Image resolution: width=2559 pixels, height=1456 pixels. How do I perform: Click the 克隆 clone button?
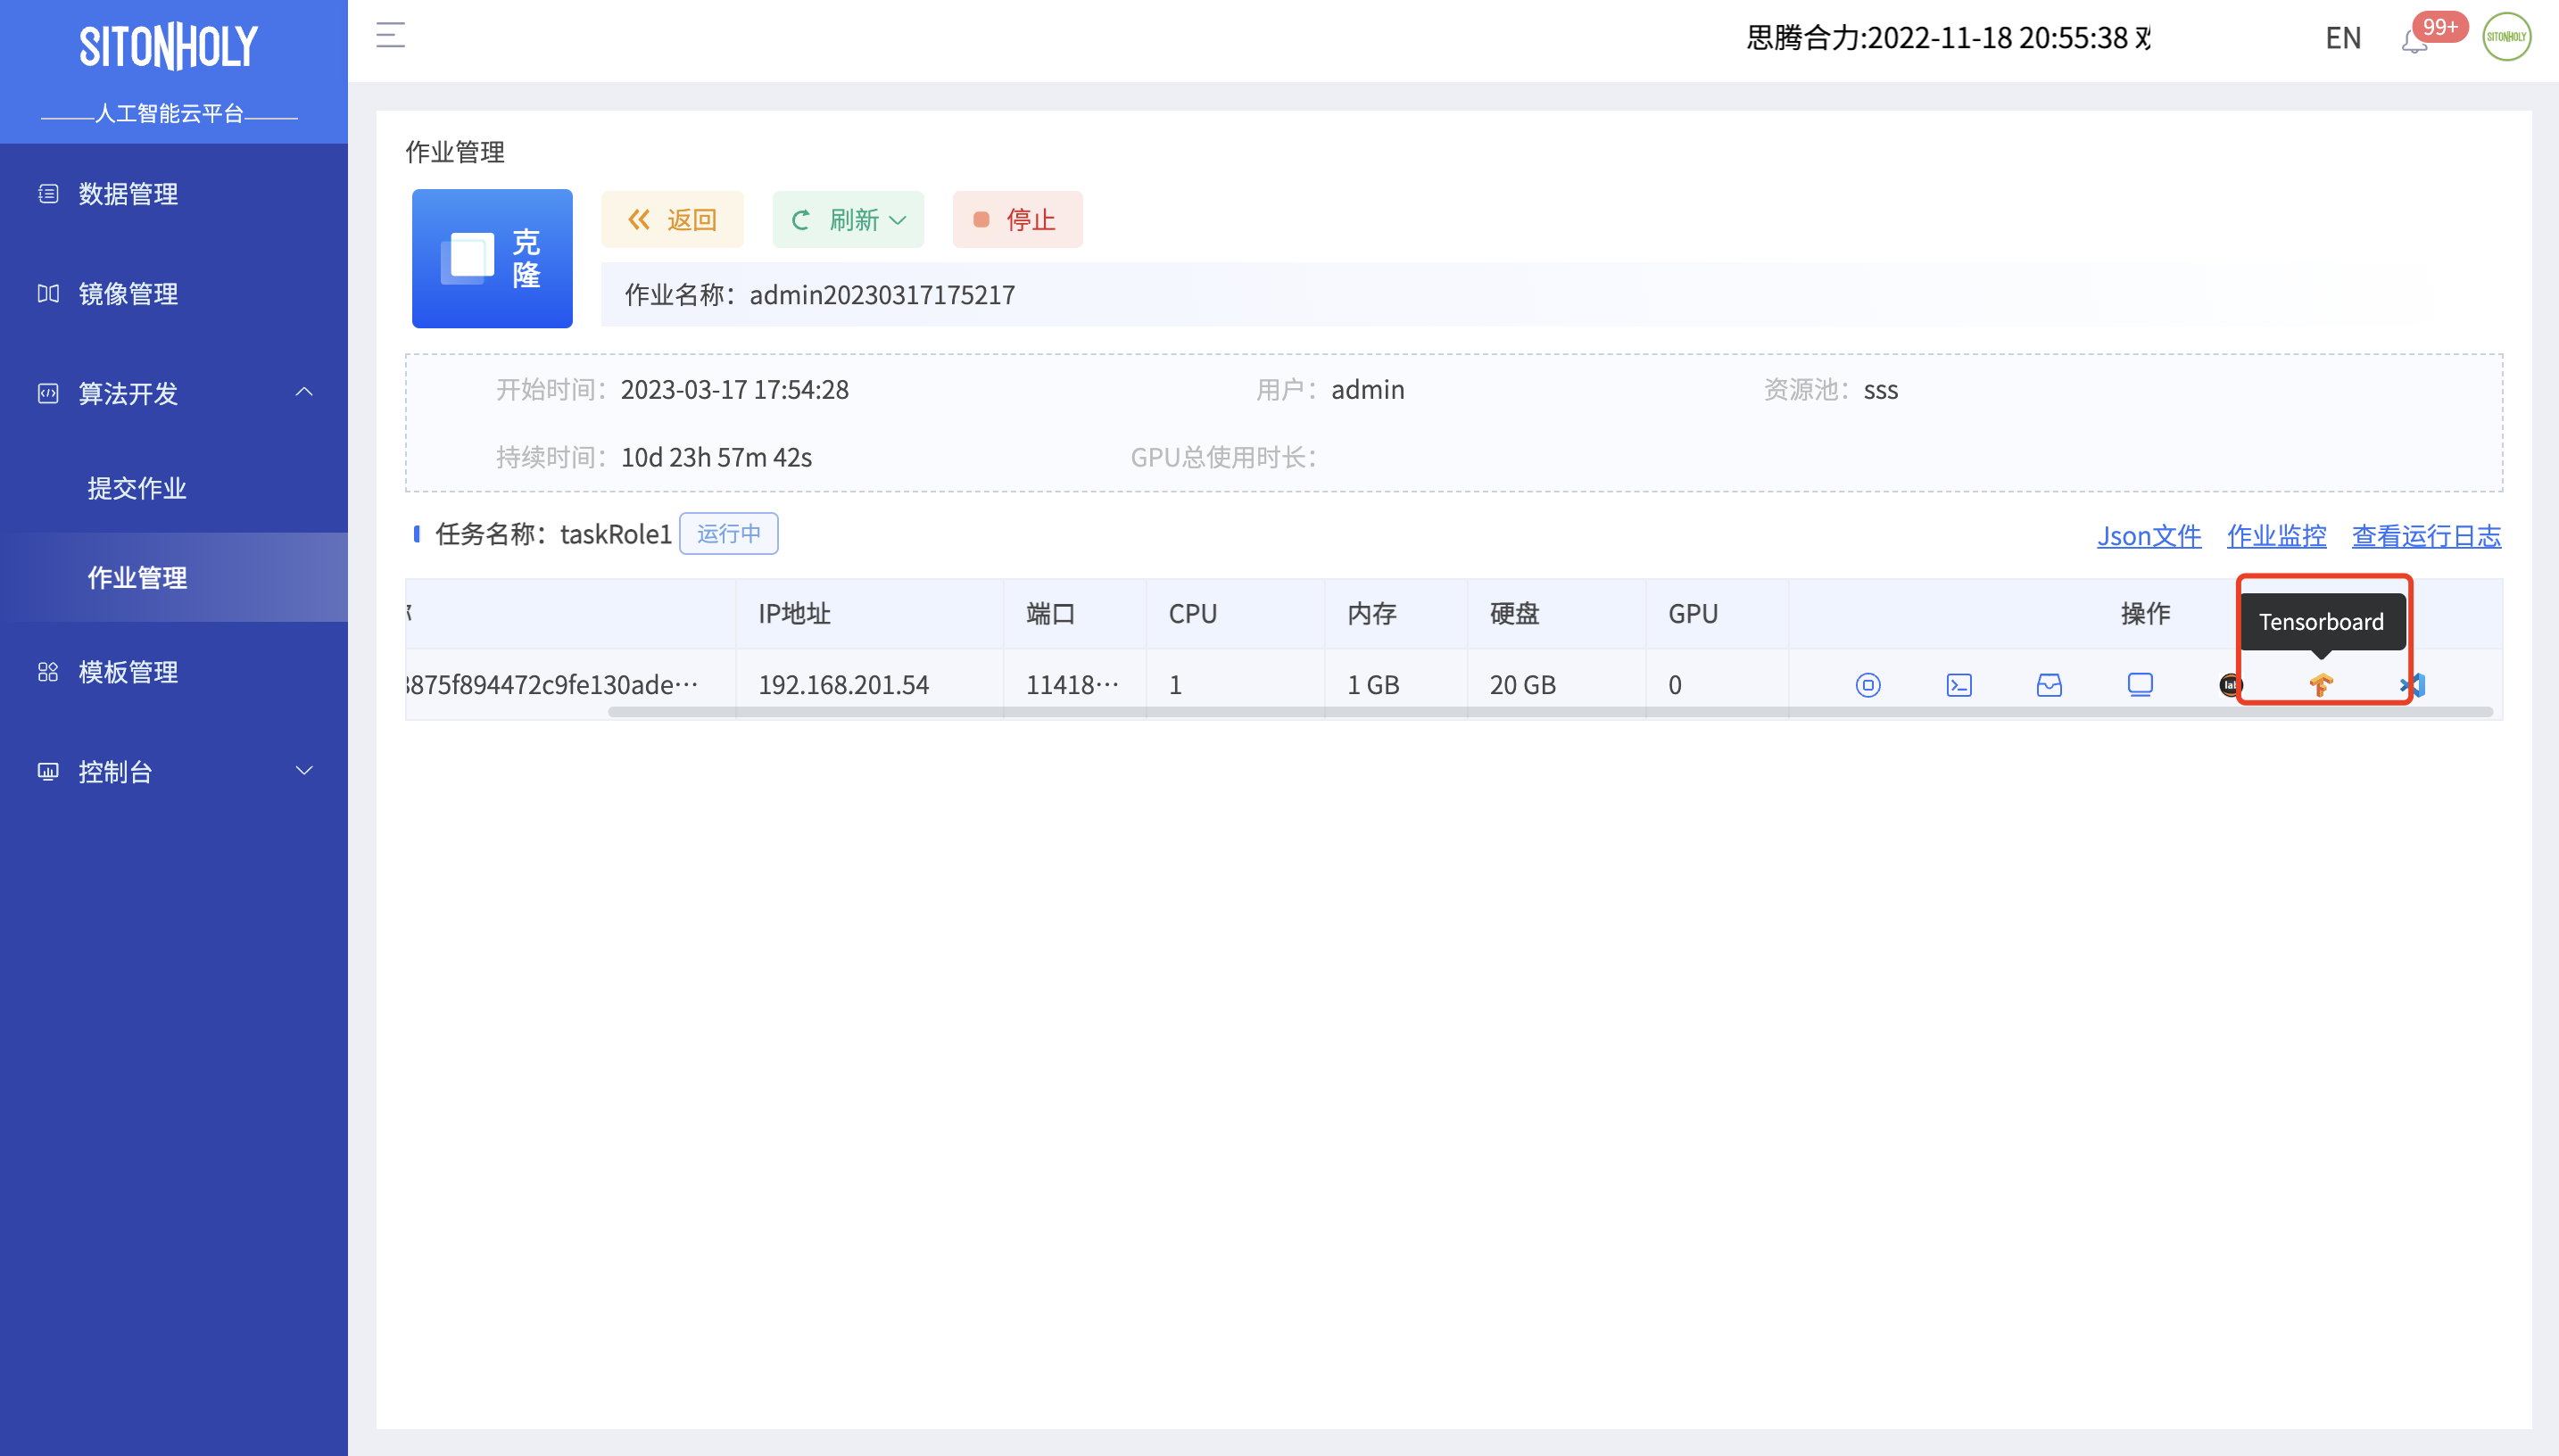tap(492, 258)
